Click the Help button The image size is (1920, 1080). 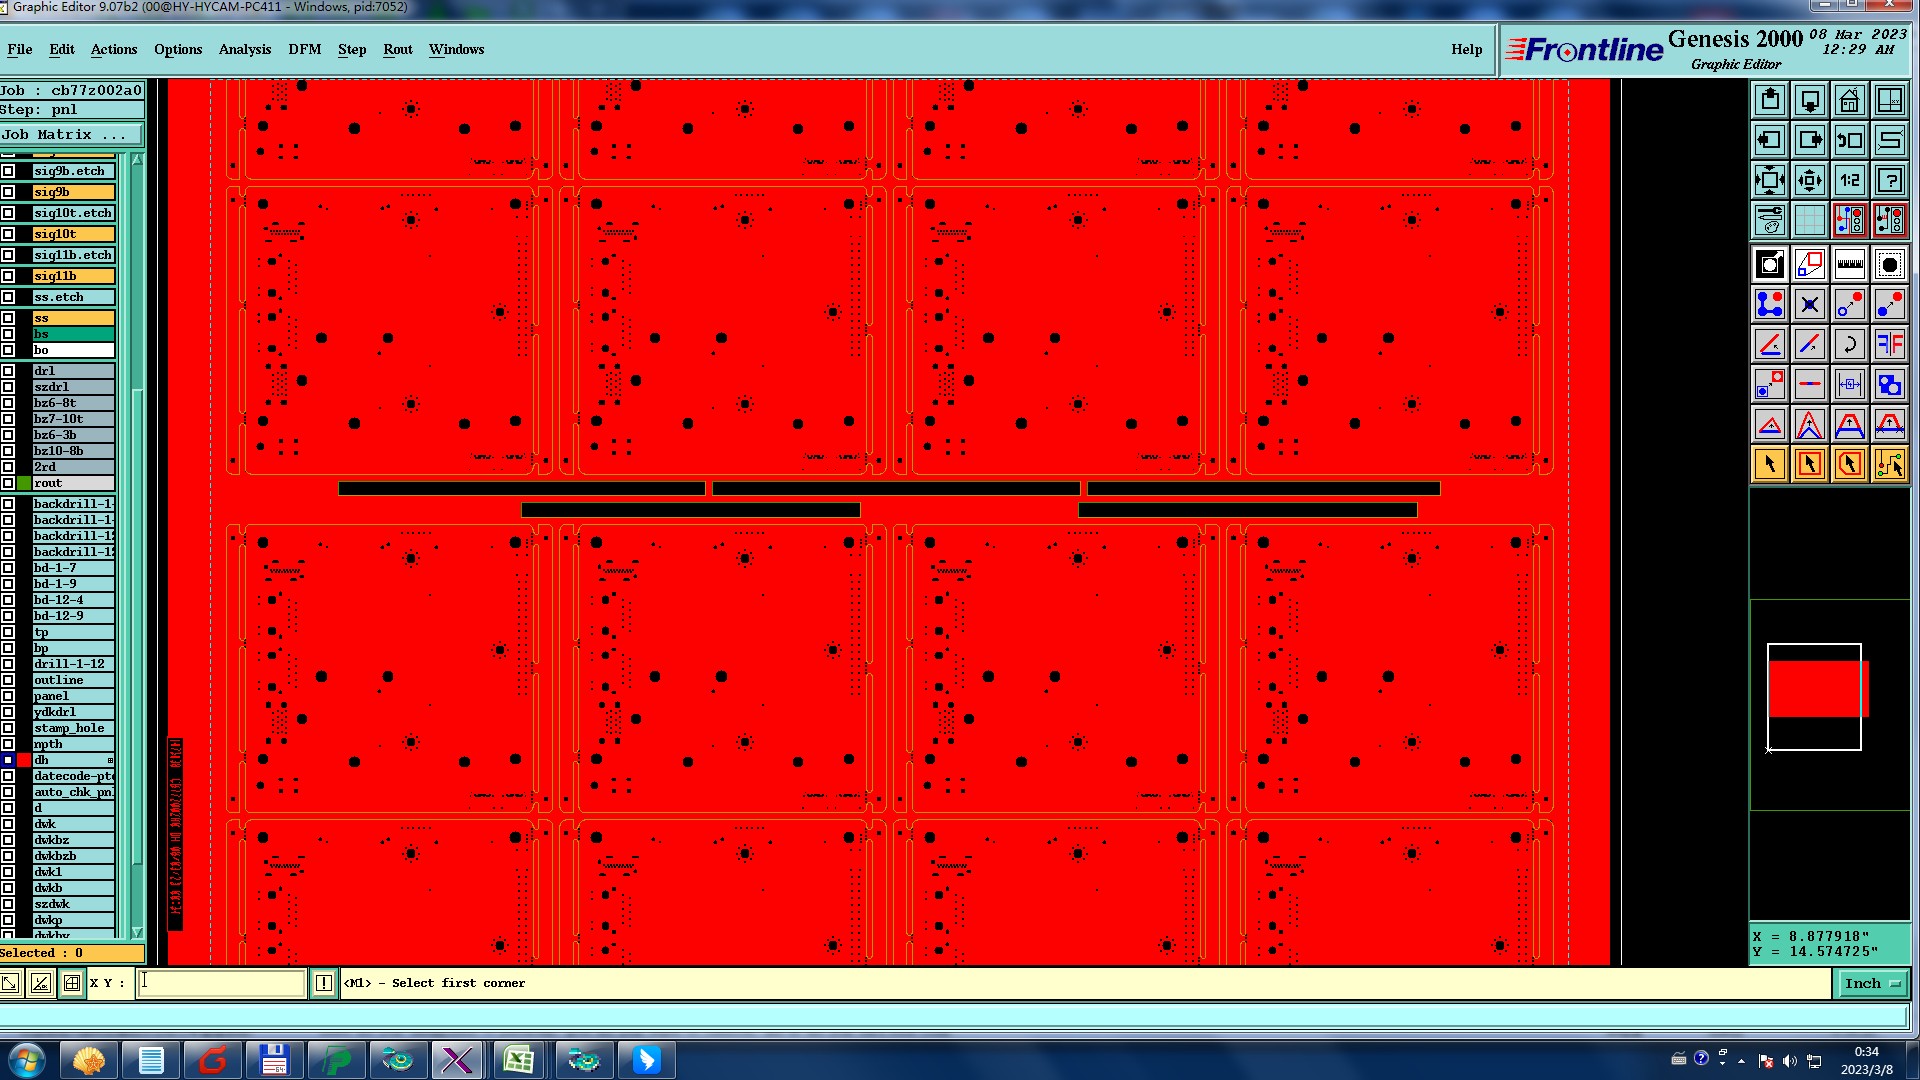pyautogui.click(x=1466, y=49)
